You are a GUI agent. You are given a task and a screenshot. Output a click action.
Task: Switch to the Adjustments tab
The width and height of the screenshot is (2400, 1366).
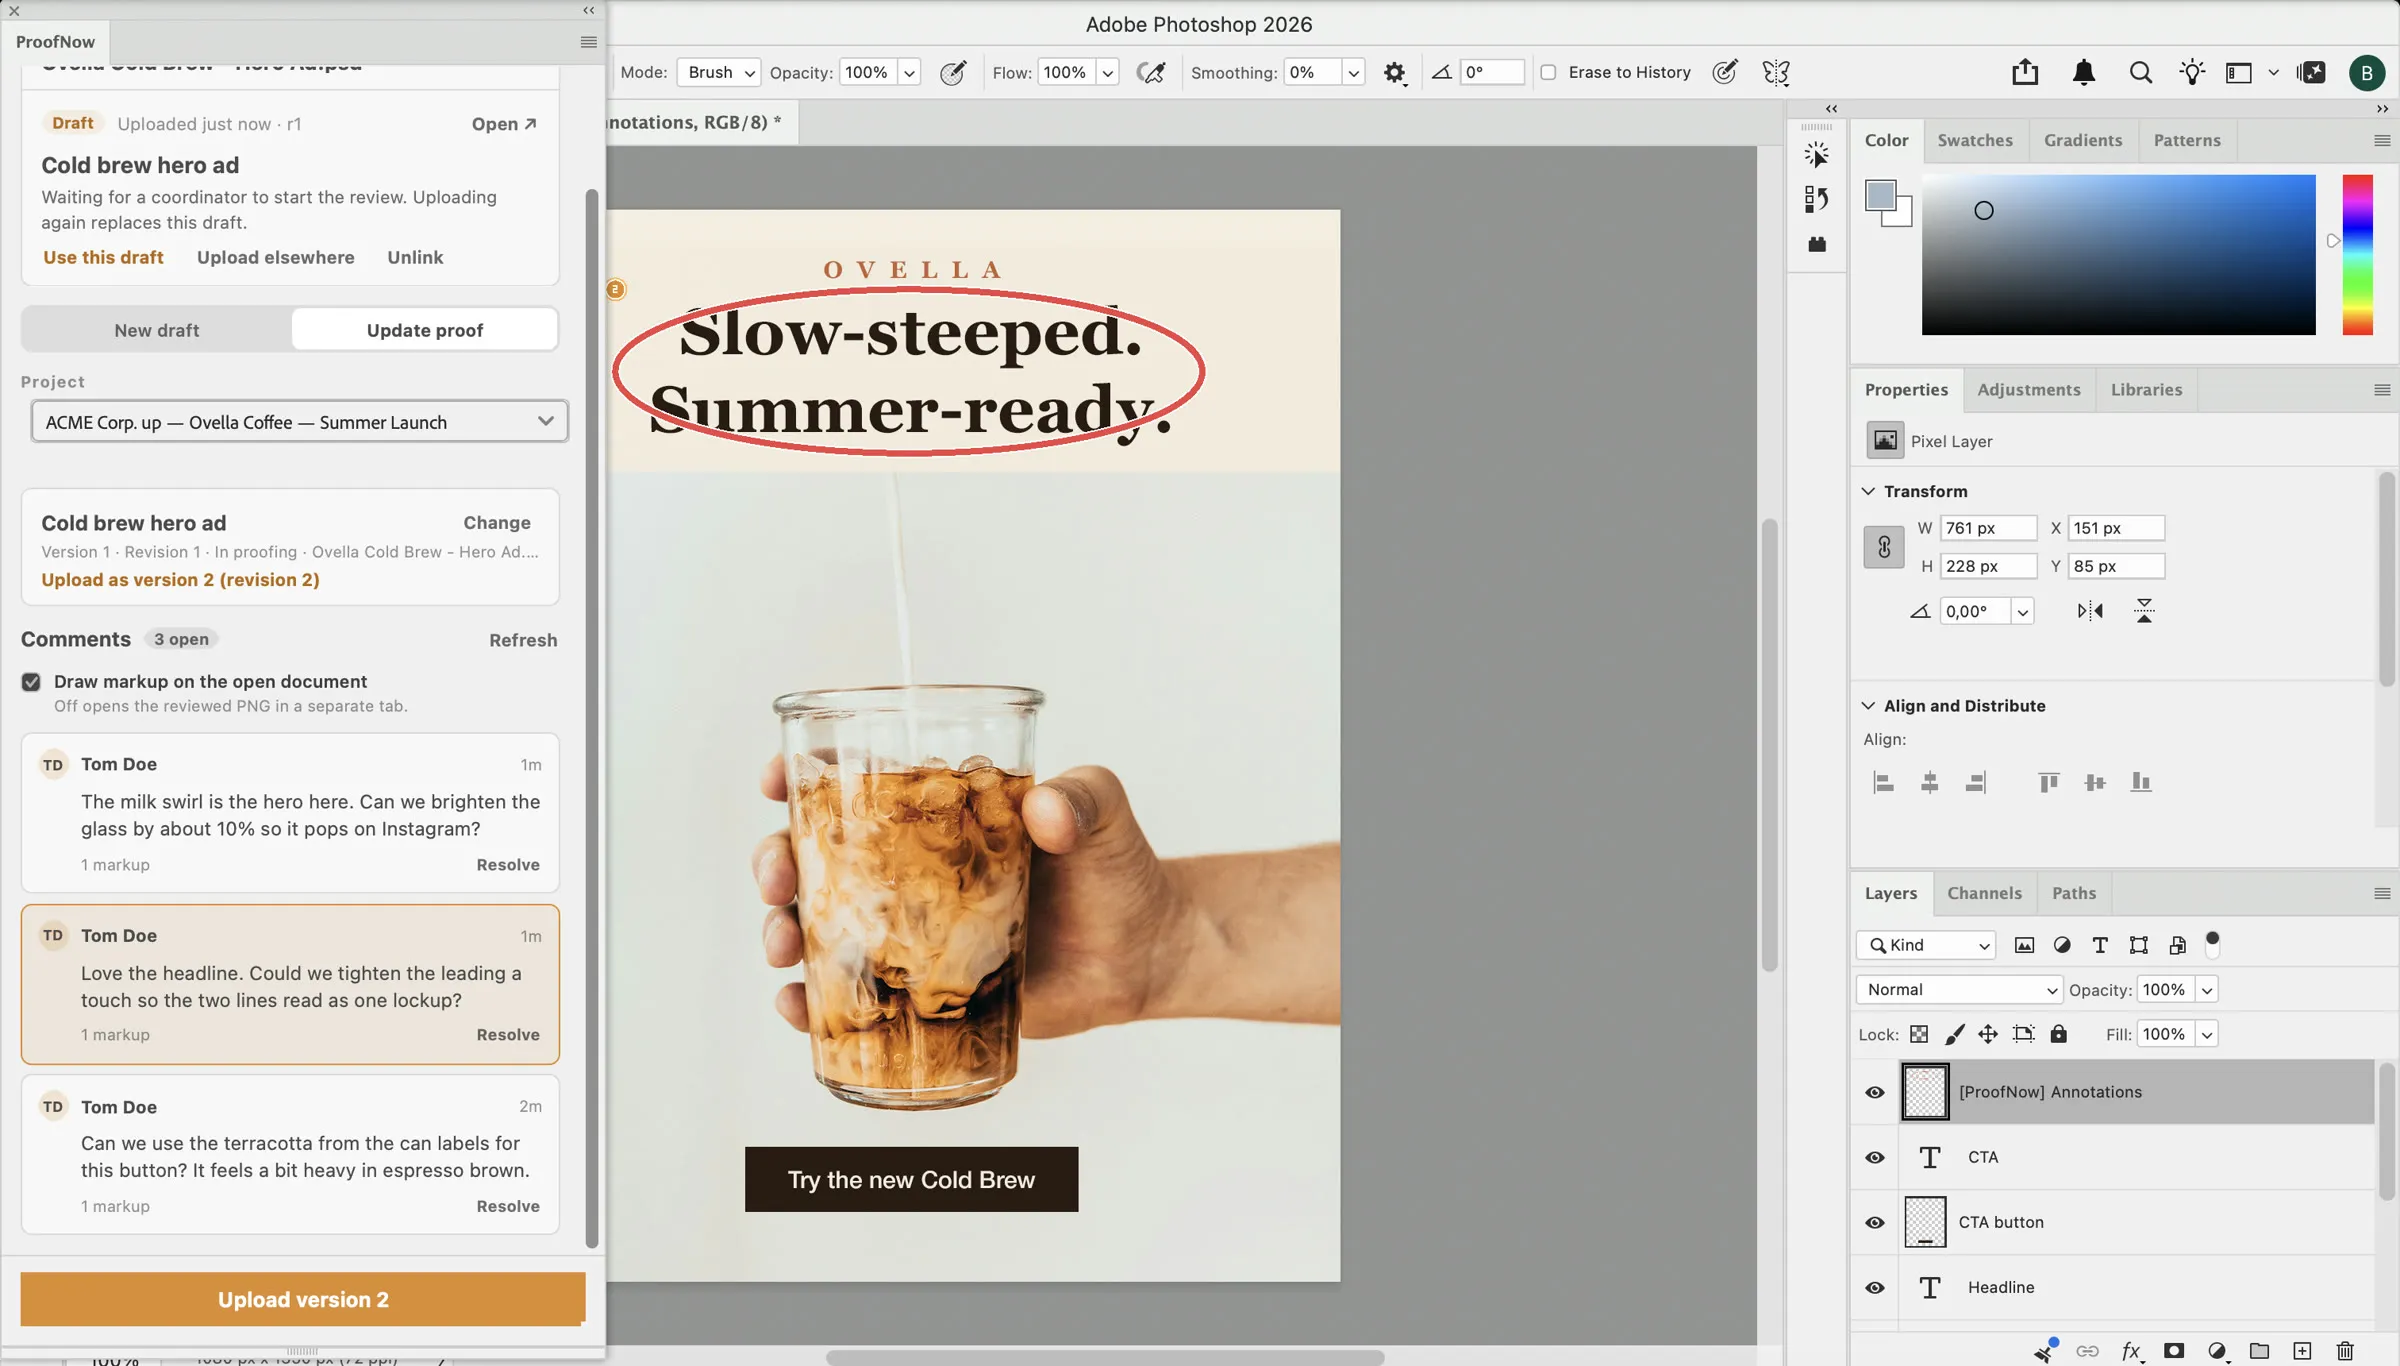coord(2028,389)
